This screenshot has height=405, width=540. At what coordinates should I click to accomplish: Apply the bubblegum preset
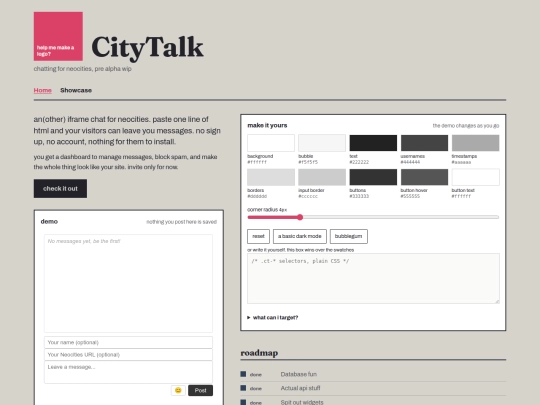point(349,236)
